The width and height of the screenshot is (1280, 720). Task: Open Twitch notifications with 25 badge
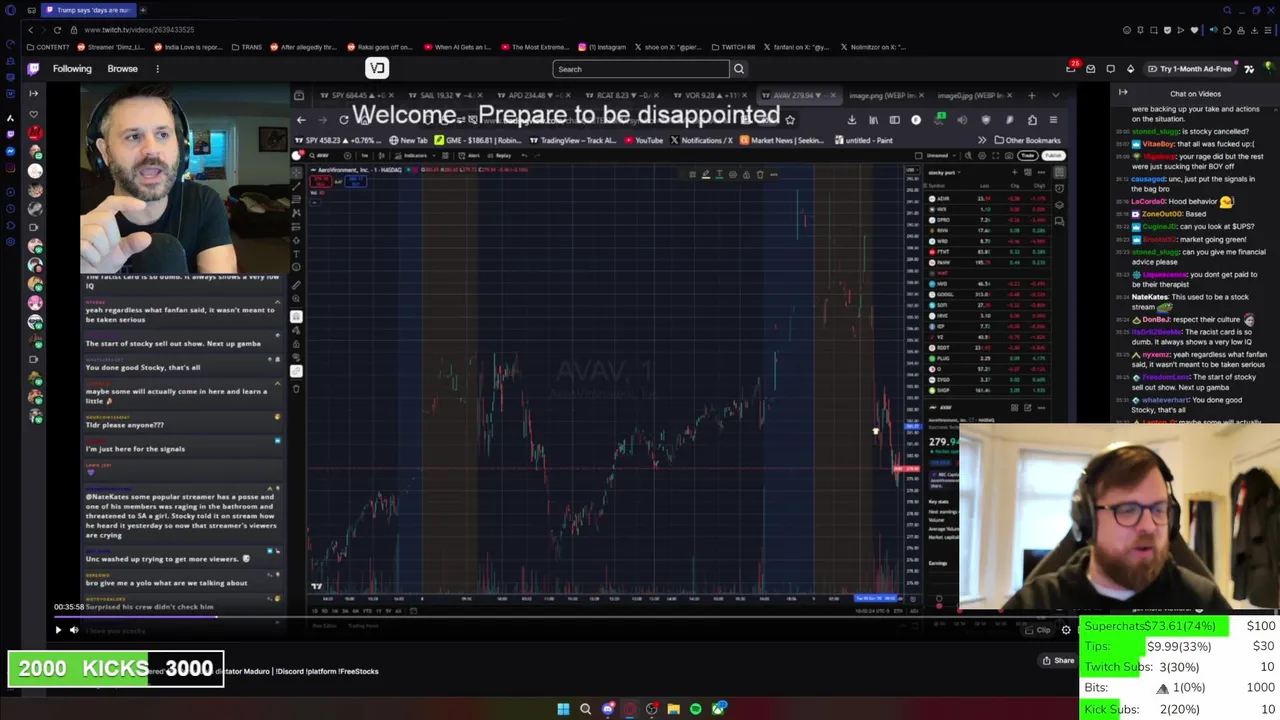coord(1072,68)
